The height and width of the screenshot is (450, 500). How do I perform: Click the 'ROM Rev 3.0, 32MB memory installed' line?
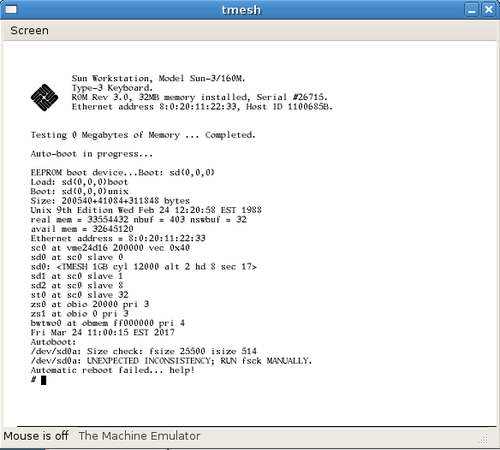tap(199, 97)
